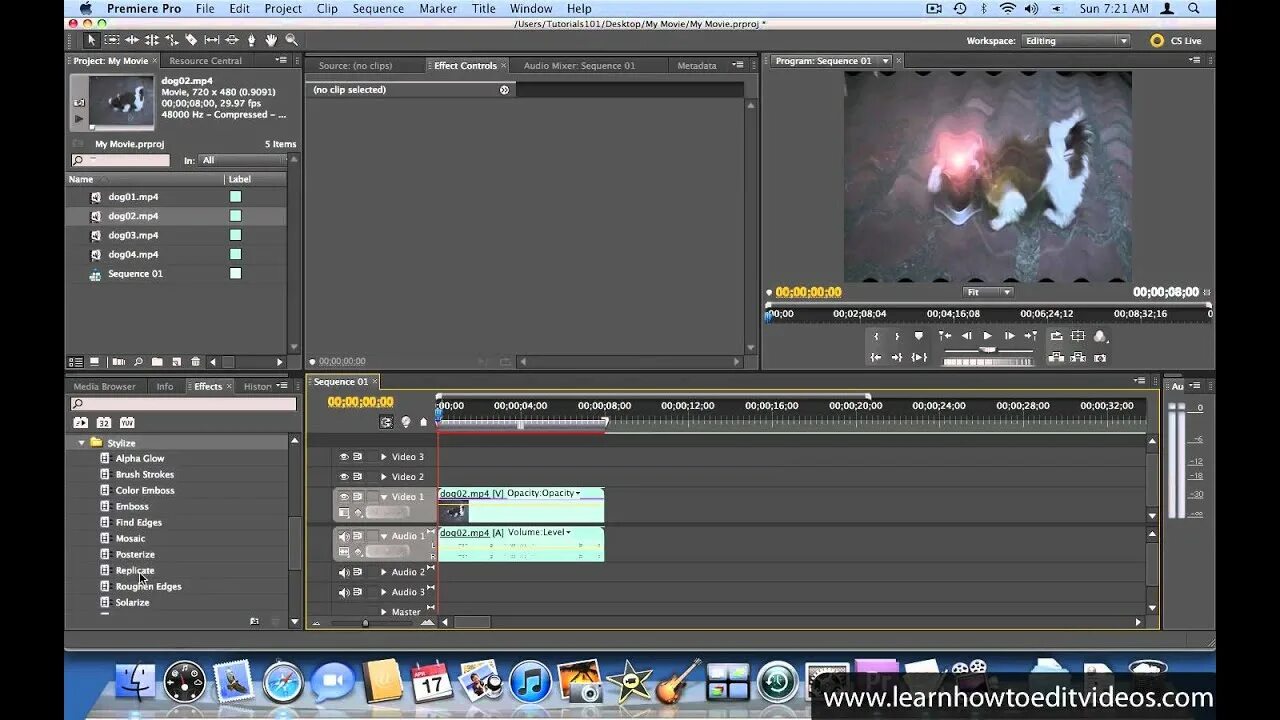Switch Project panel to List View
Viewport: 1280px width, 720px height.
click(x=76, y=362)
